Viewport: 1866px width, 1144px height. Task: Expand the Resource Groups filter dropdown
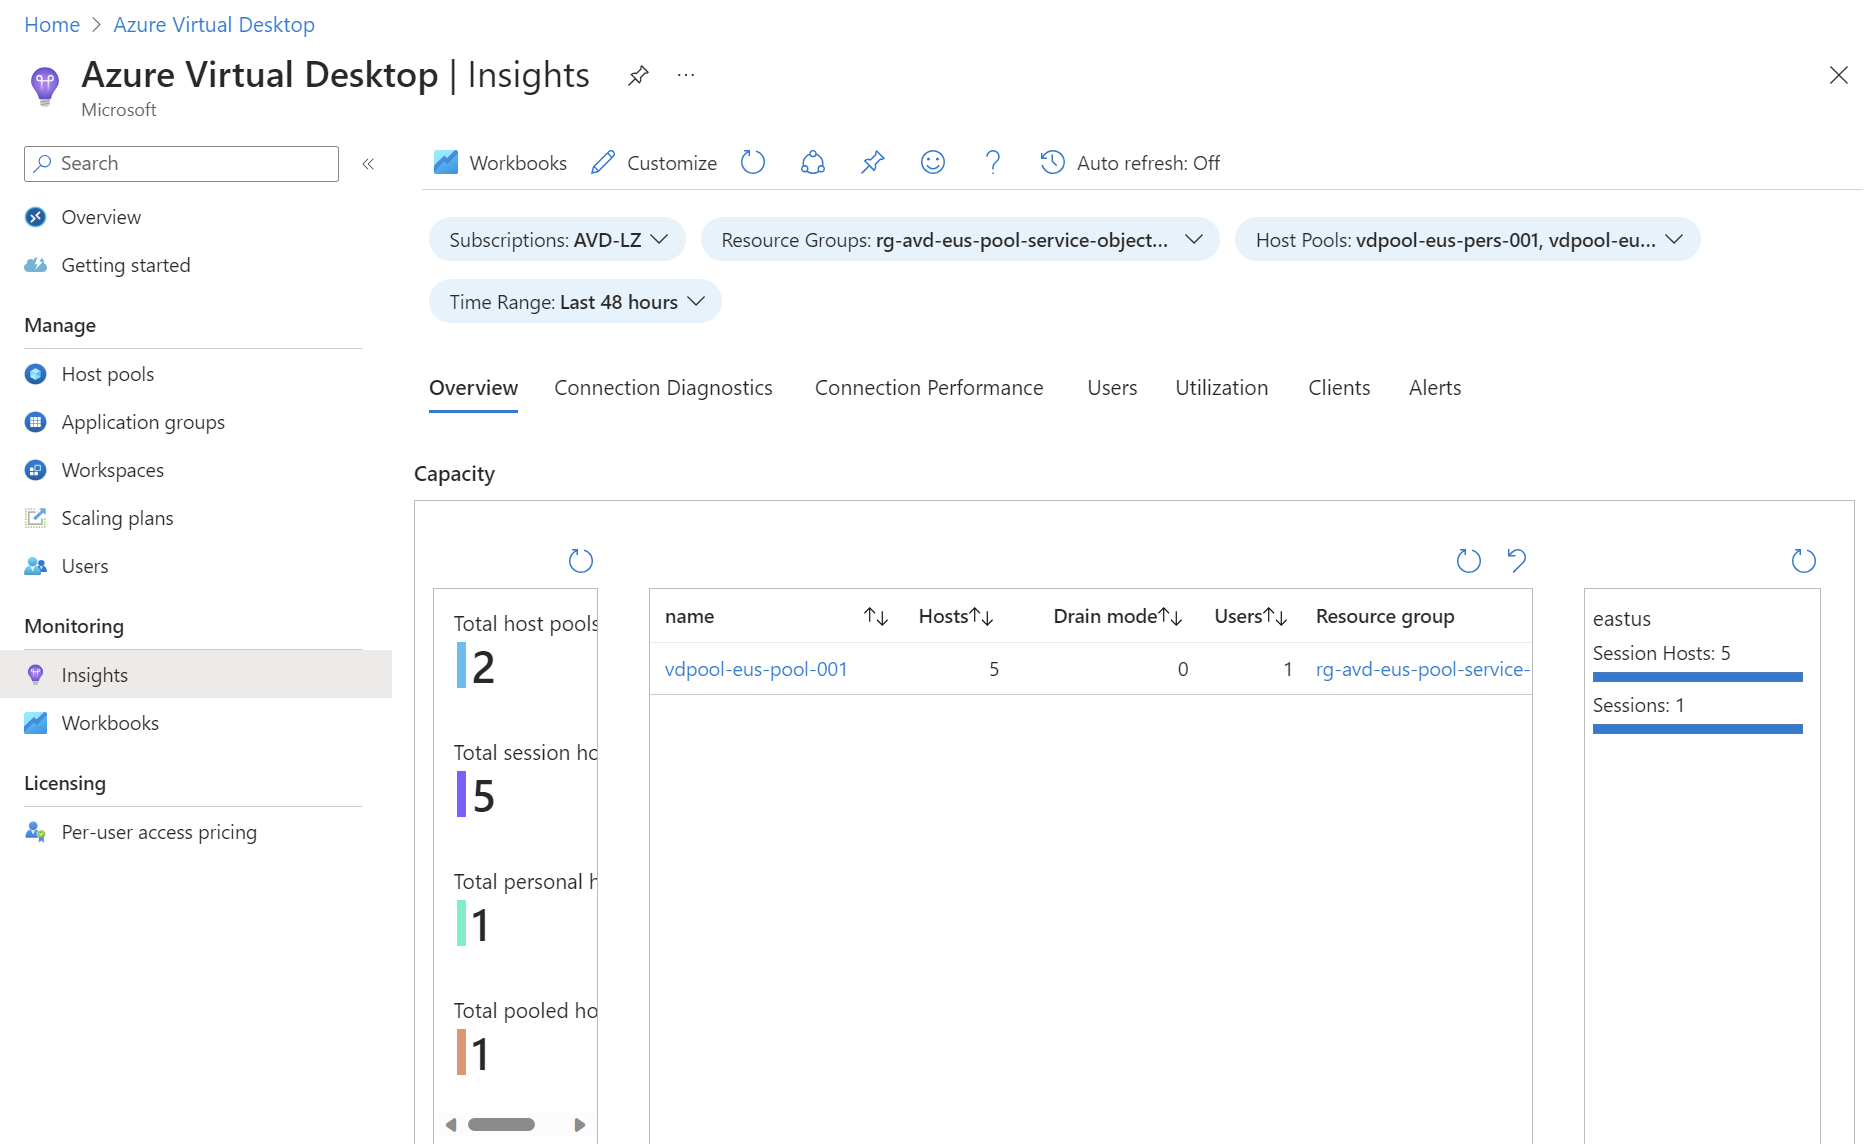coord(960,240)
